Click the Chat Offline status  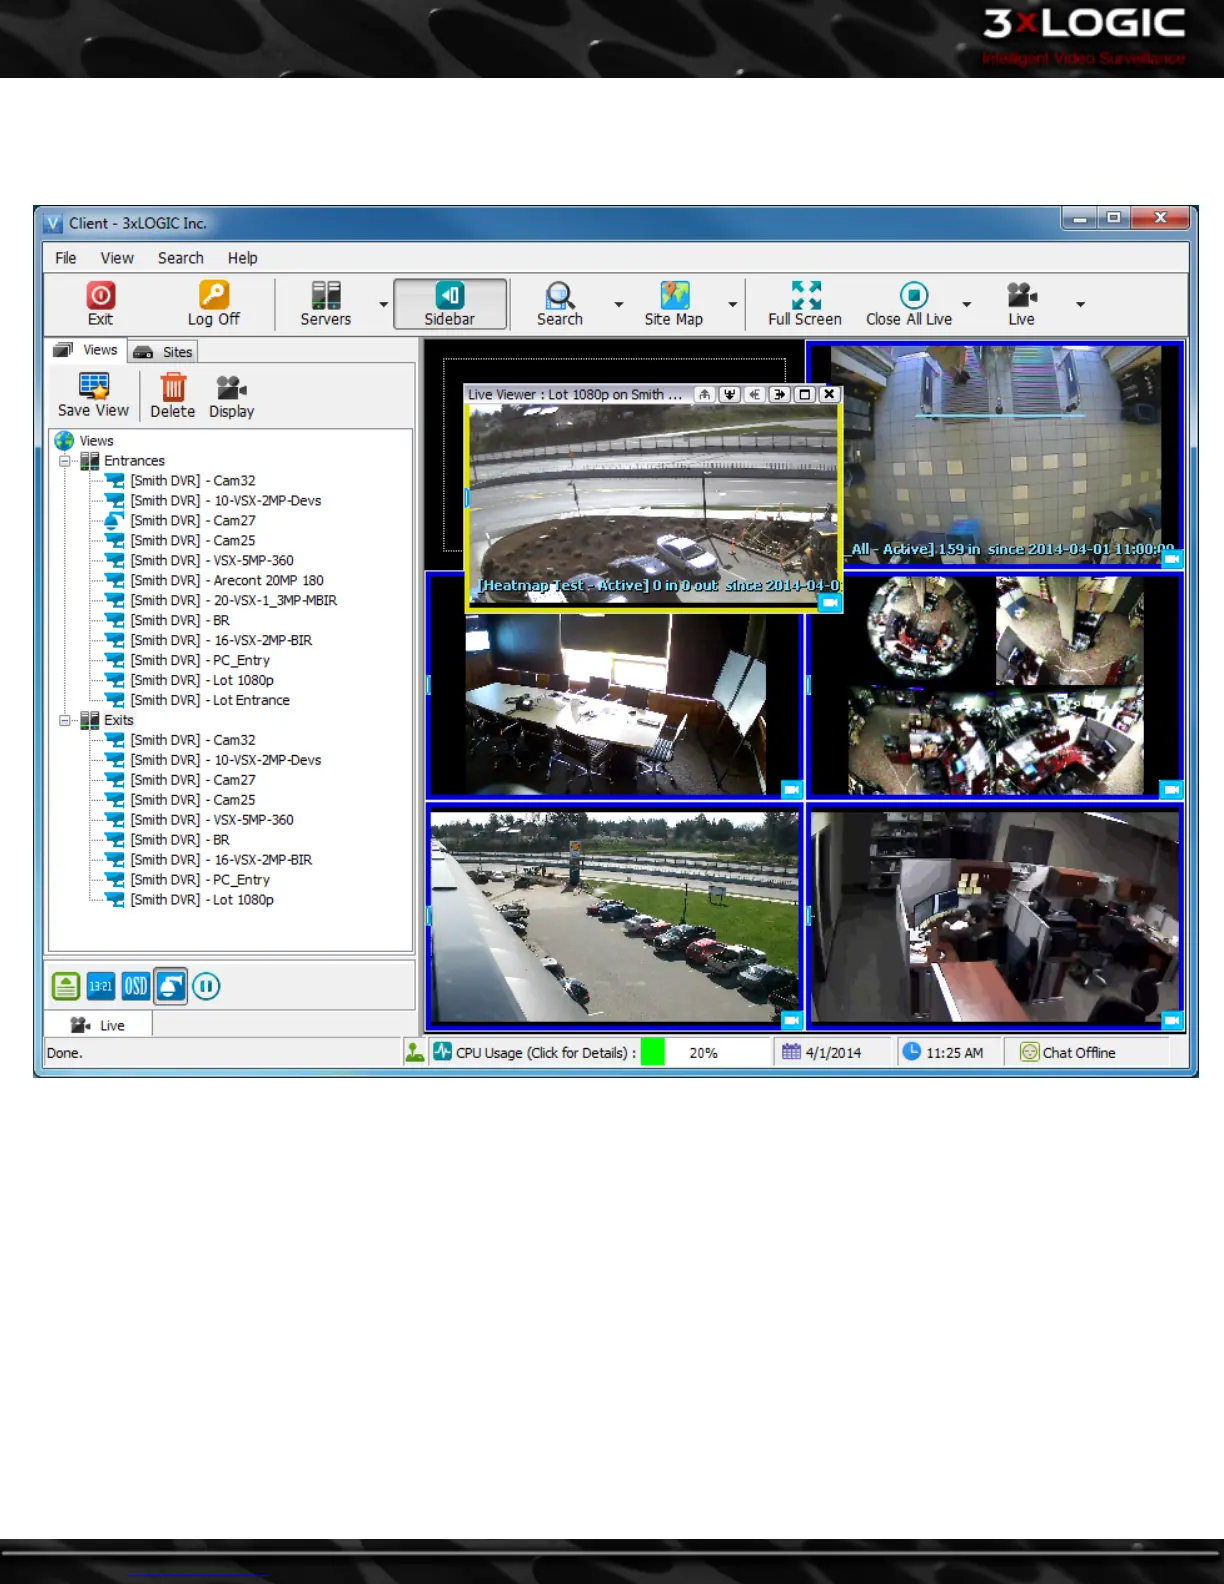click(x=1068, y=1052)
